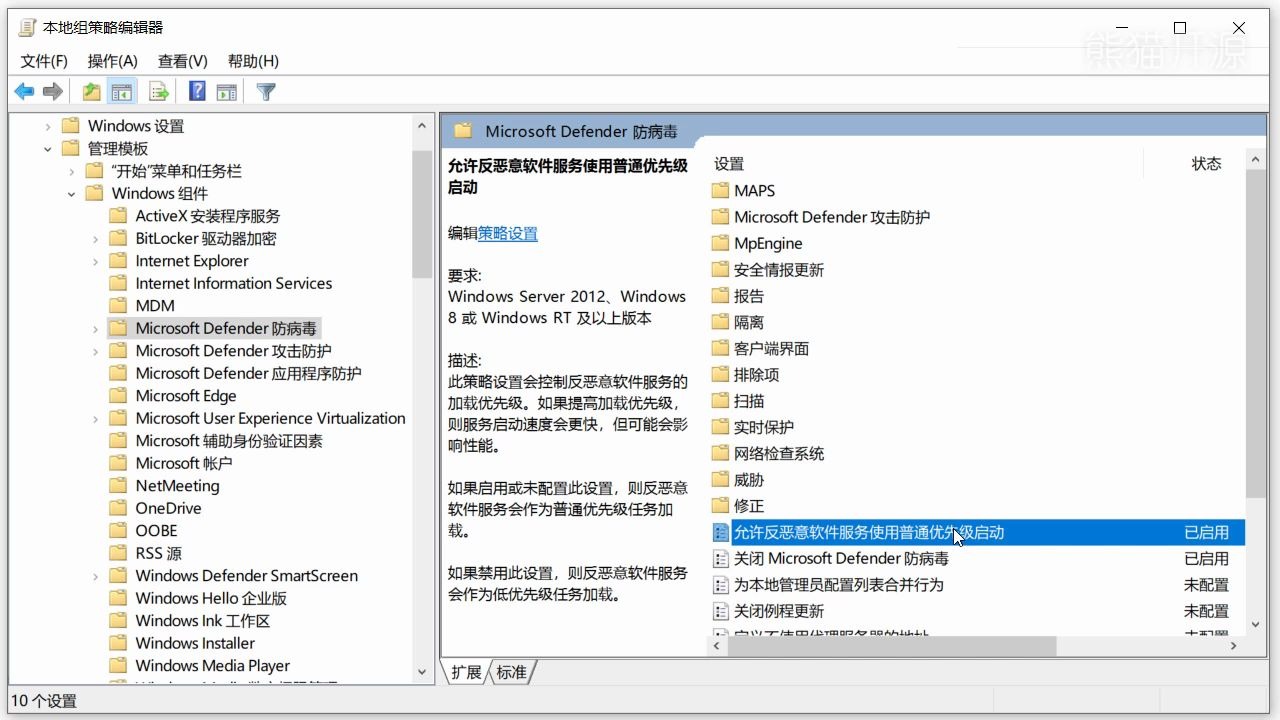Image resolution: width=1280 pixels, height=720 pixels.
Task: Select Windows Media Player in tree
Action: 212,666
